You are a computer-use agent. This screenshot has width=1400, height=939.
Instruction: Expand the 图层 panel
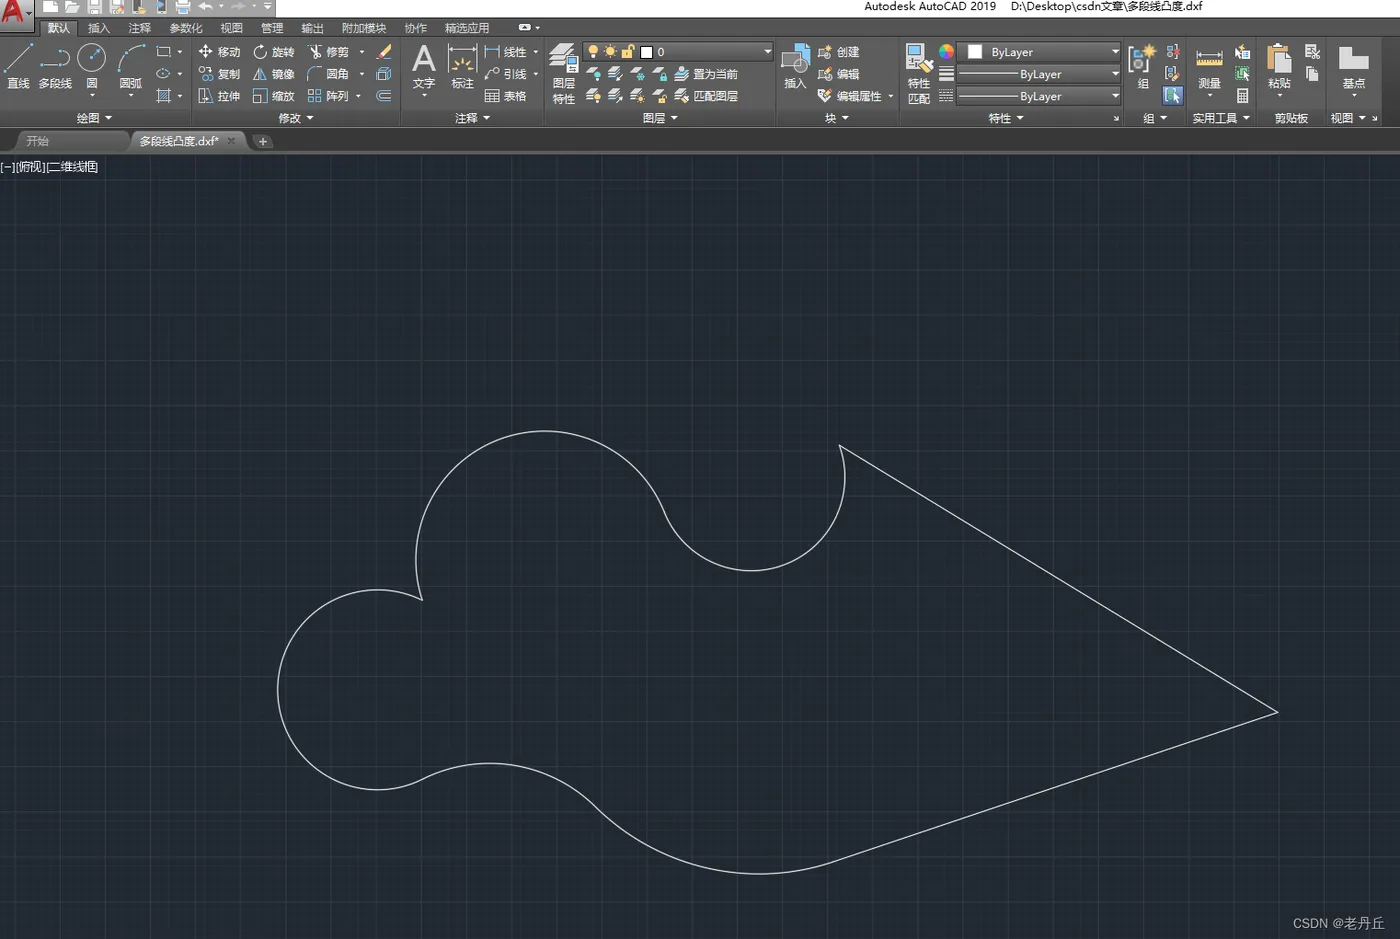(x=660, y=118)
